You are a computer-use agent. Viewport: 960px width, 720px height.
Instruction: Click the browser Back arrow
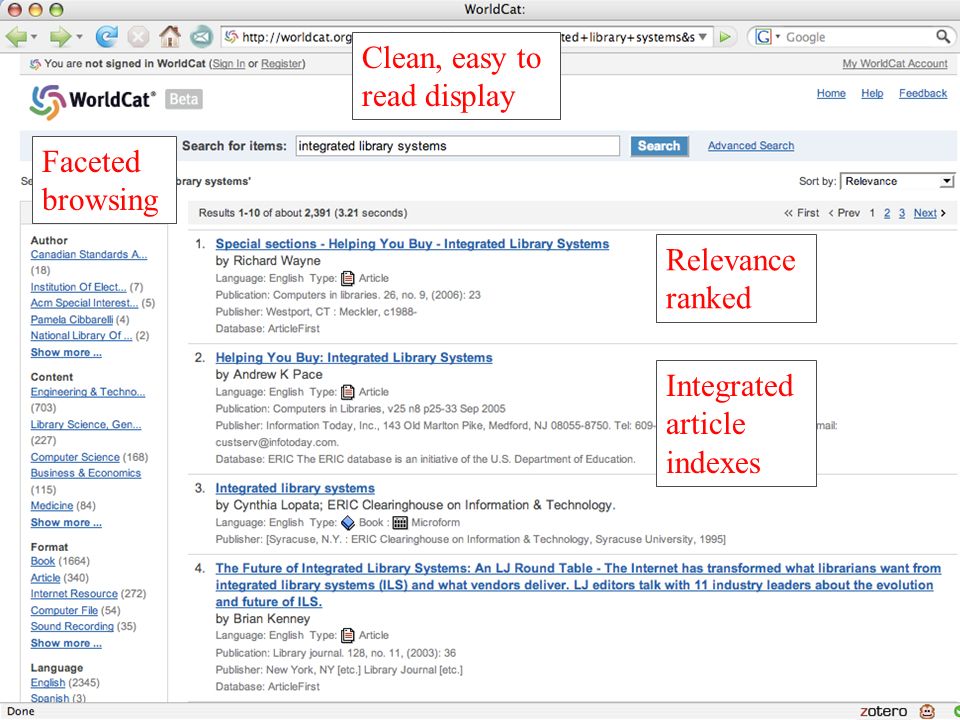point(16,37)
